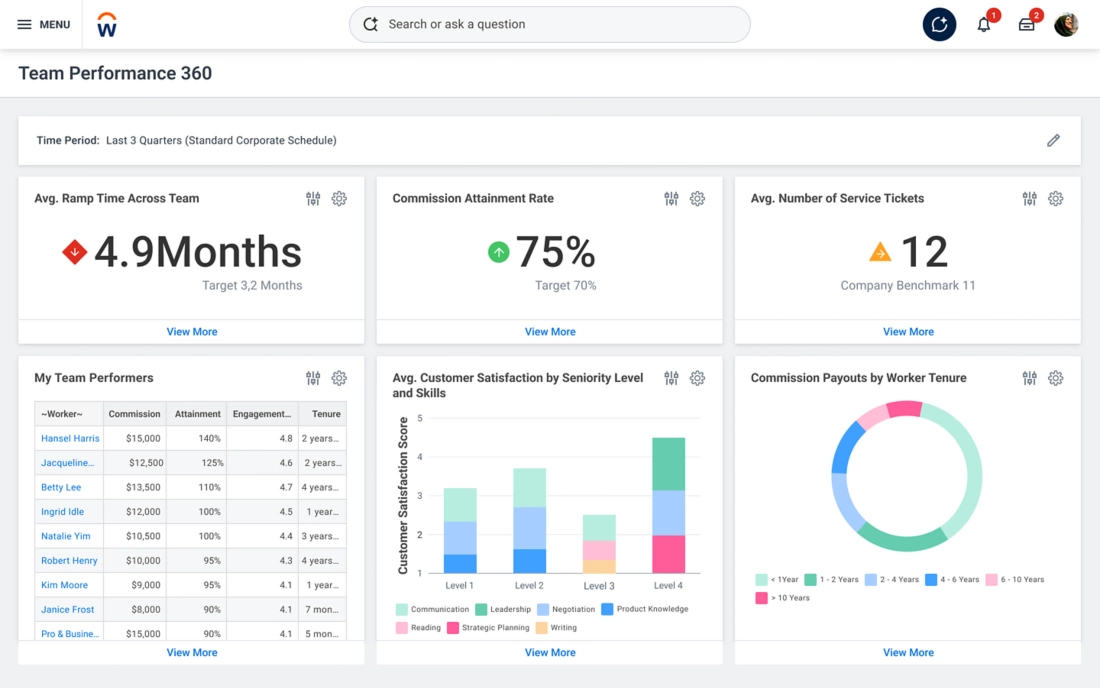Click the Company Benchmark 11 text

click(x=908, y=285)
